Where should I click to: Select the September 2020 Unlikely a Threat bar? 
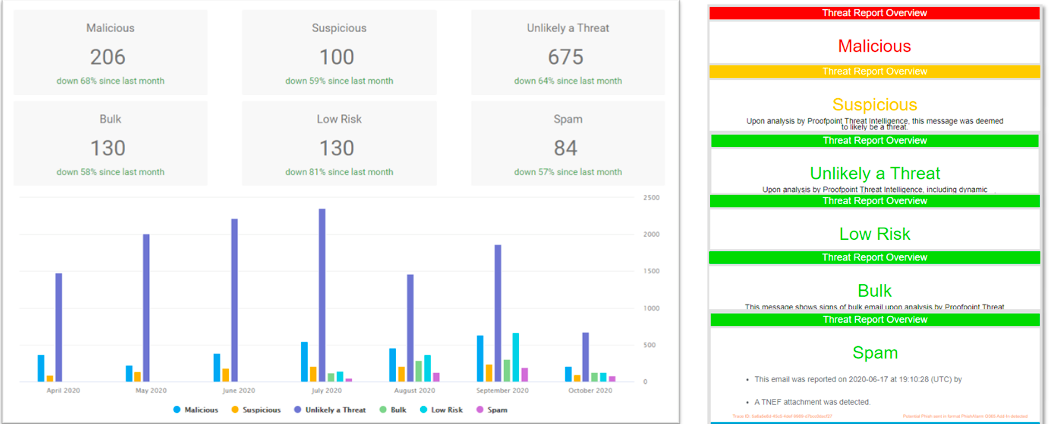click(x=498, y=313)
